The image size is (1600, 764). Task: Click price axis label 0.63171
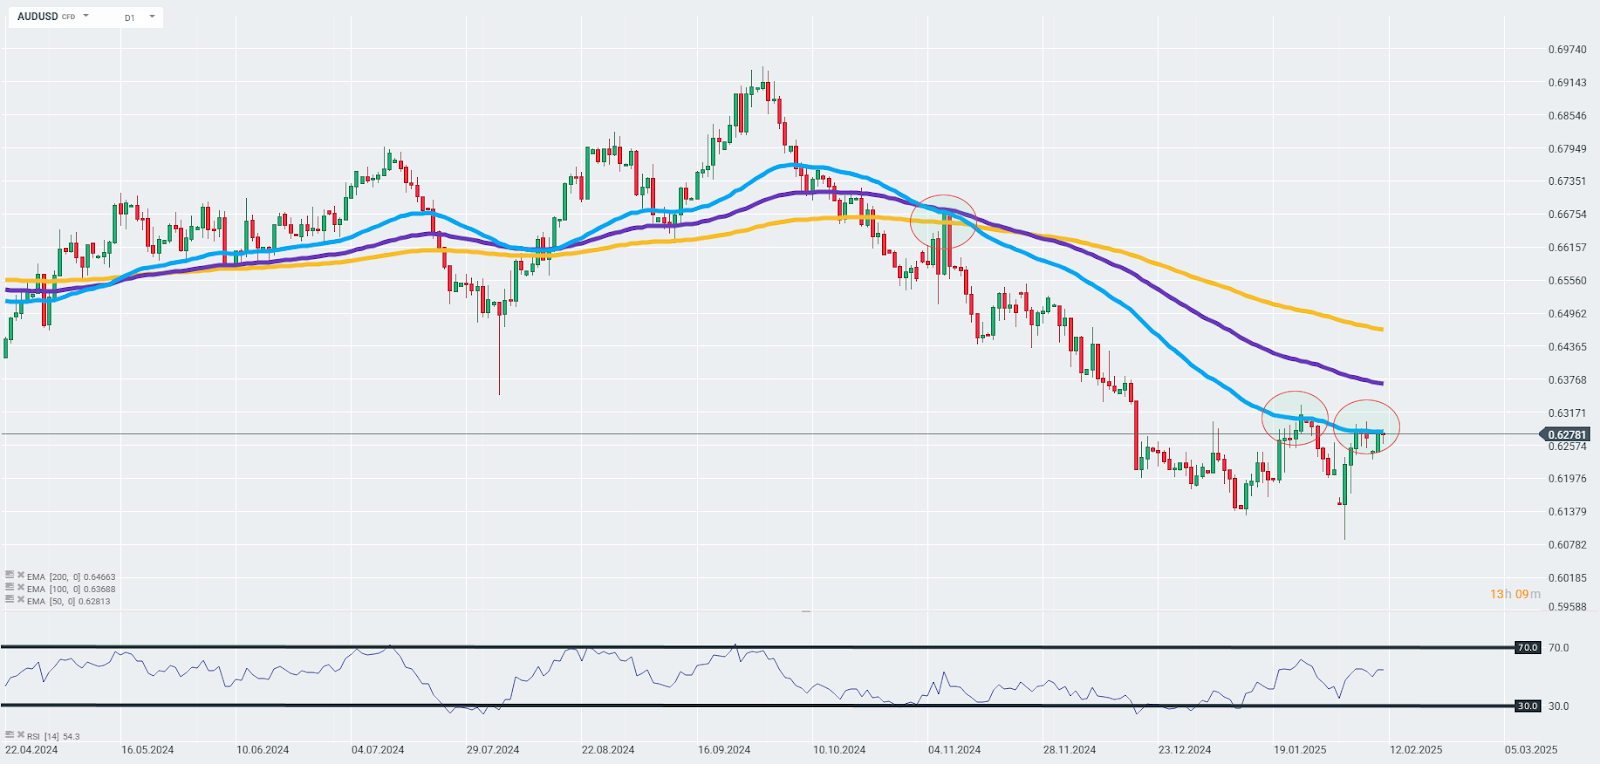(1567, 413)
